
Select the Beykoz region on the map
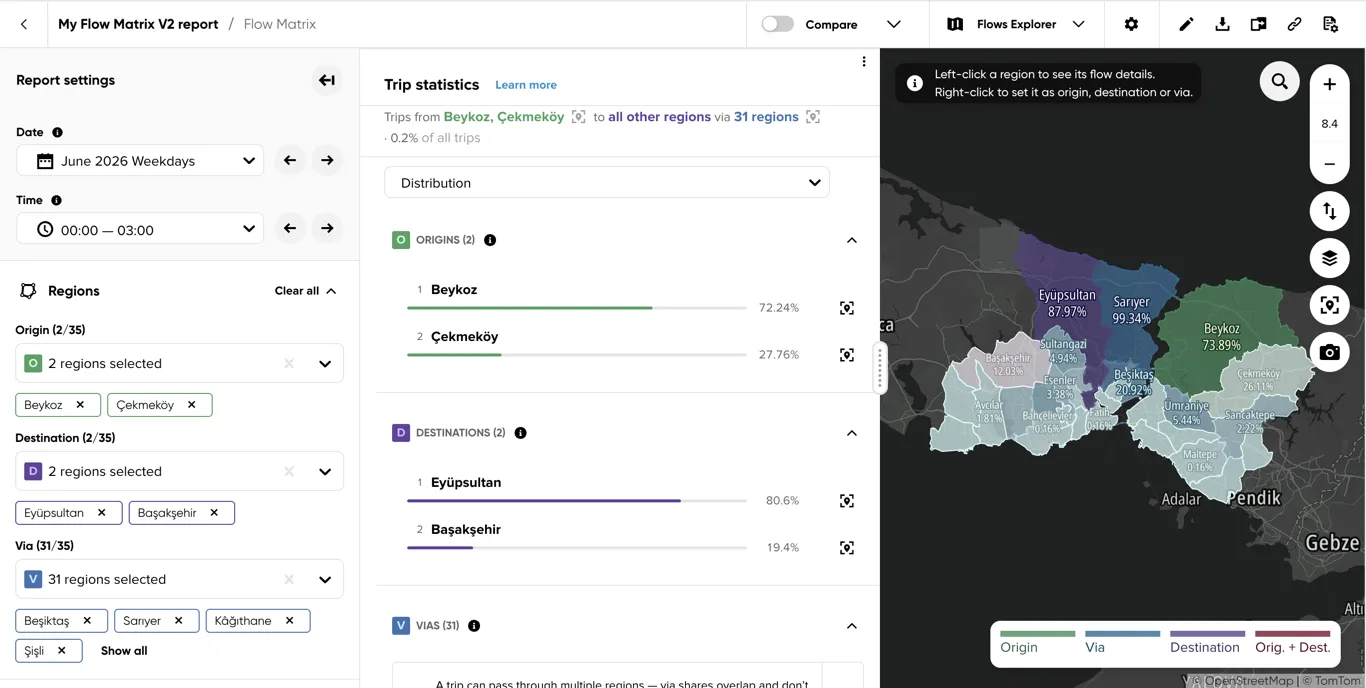click(1221, 335)
